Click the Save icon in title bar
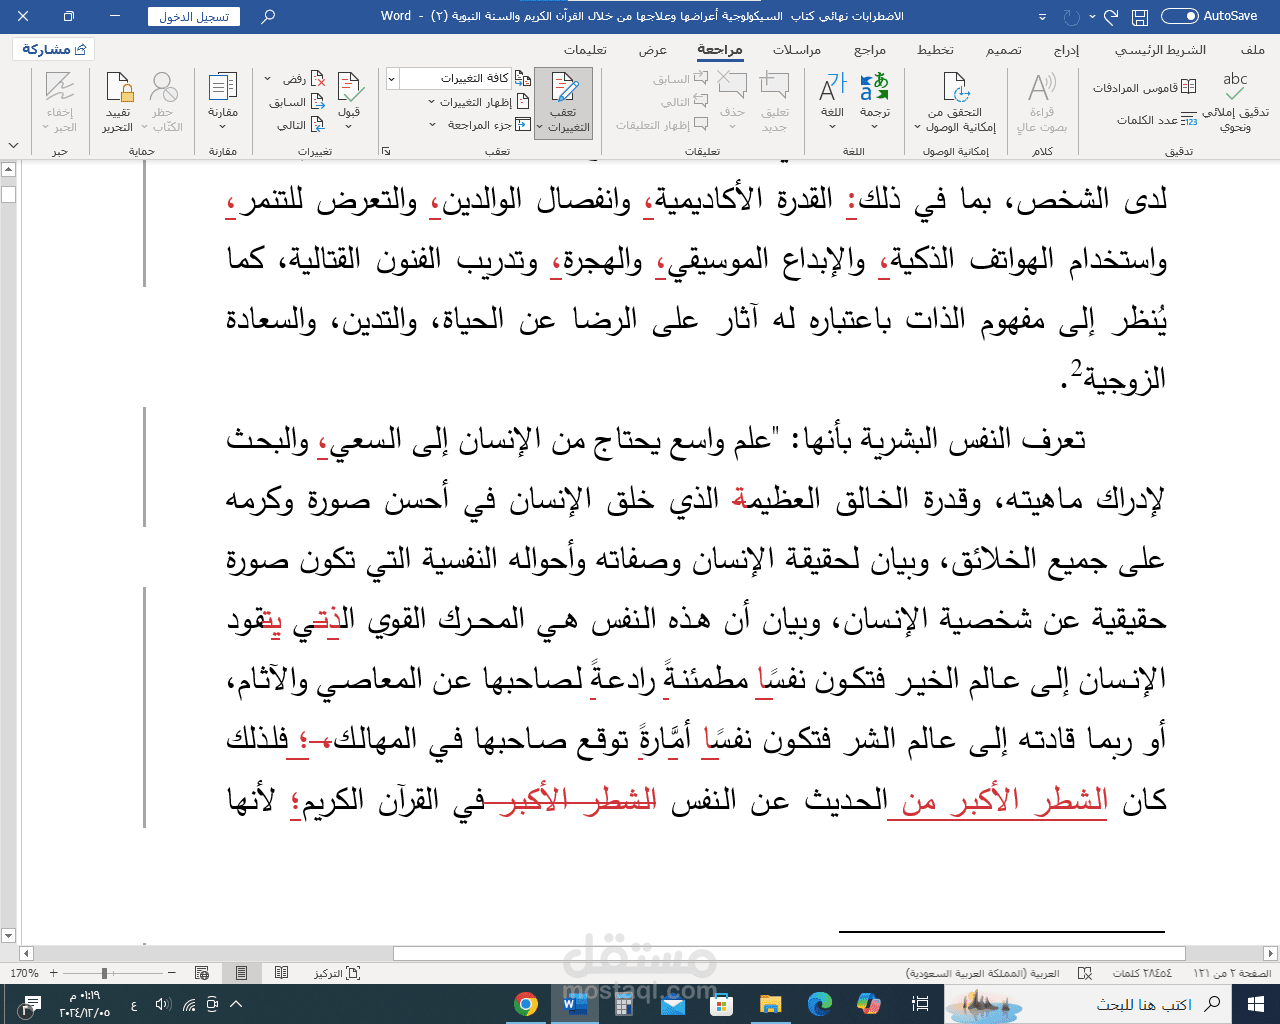The height and width of the screenshot is (1024, 1280). (1139, 16)
